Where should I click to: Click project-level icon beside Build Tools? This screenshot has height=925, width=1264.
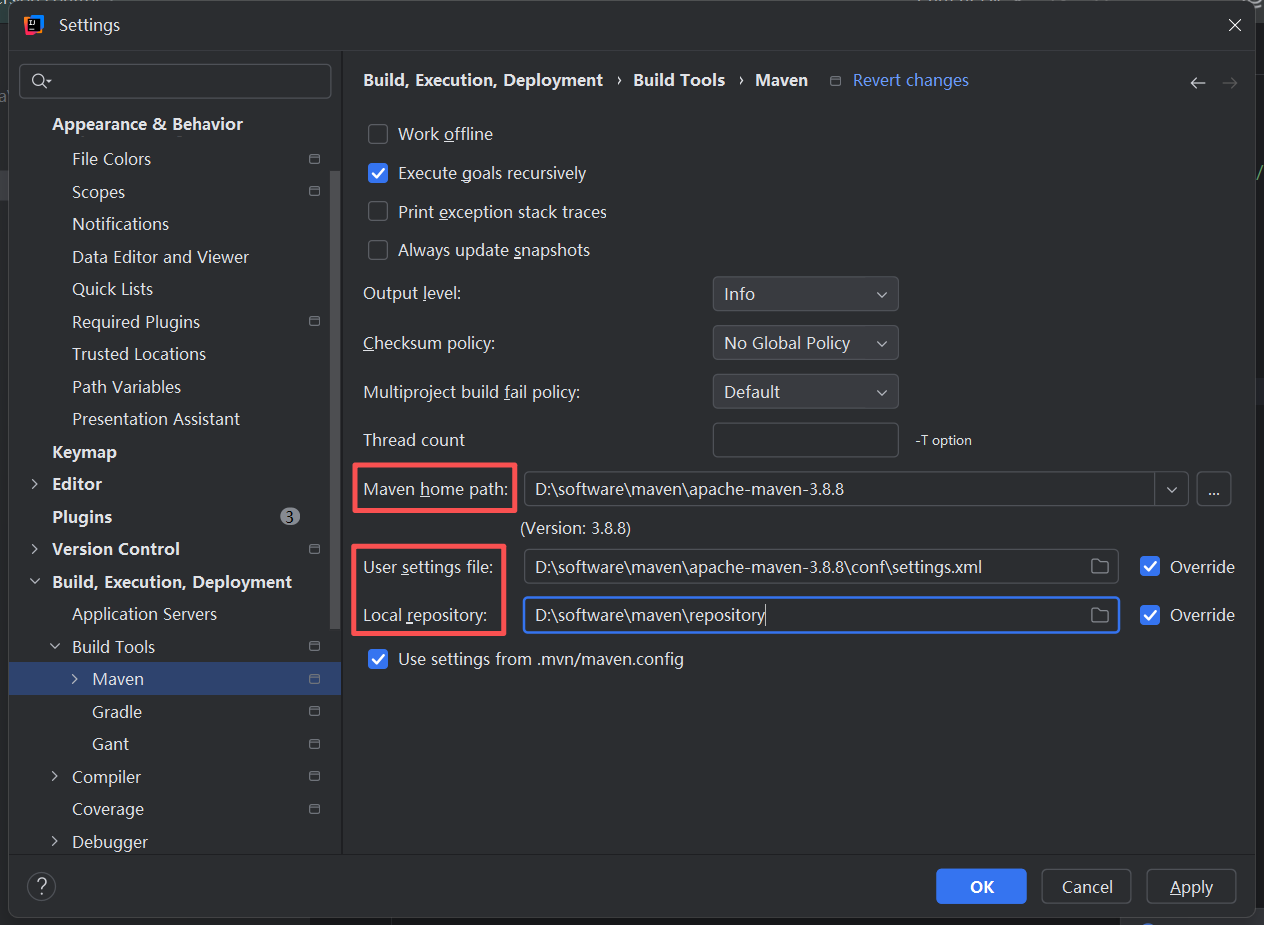(314, 646)
